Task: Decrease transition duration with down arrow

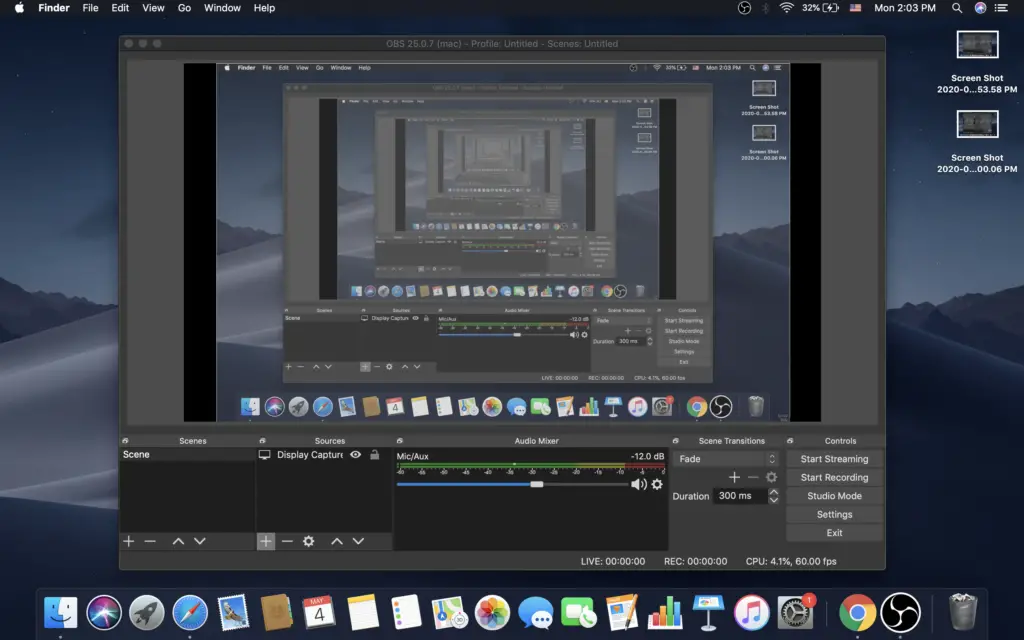Action: 774,500
